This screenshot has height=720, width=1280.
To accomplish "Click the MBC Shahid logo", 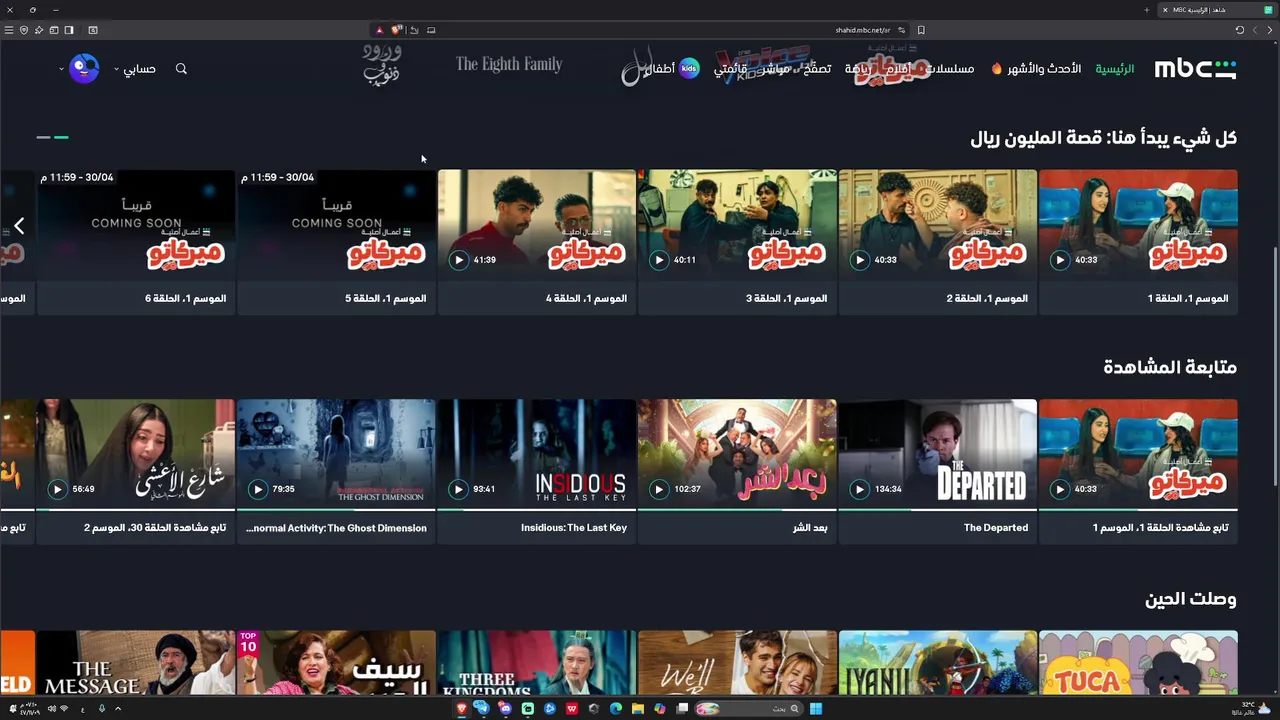I will pyautogui.click(x=1195, y=69).
